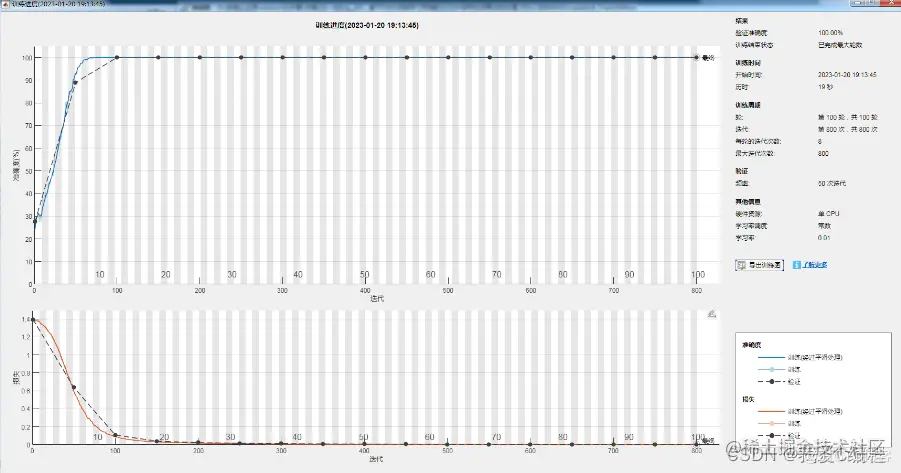901x473 pixels.
Task: Click the app icon in the window title bar
Action: pyautogui.click(x=5, y=3)
